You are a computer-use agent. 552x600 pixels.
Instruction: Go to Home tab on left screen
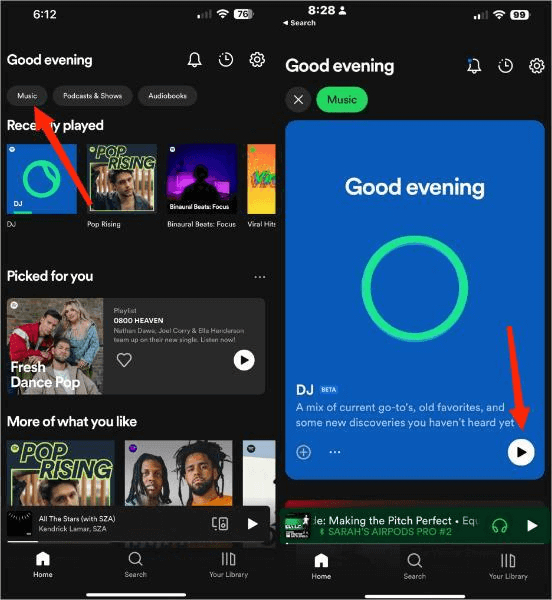[x=42, y=565]
